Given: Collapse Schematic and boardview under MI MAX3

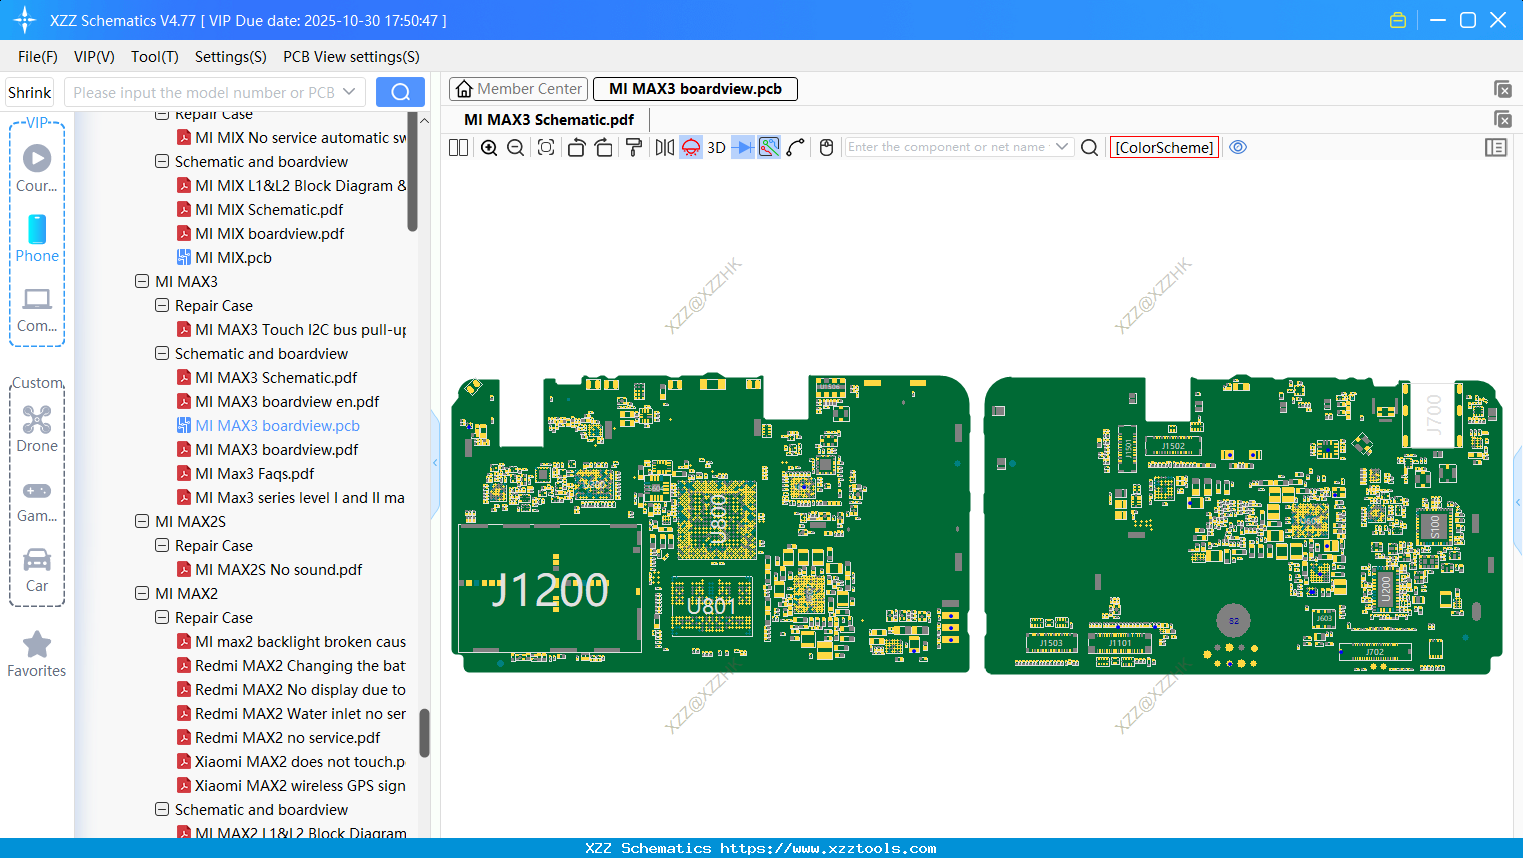Looking at the screenshot, I should point(162,354).
